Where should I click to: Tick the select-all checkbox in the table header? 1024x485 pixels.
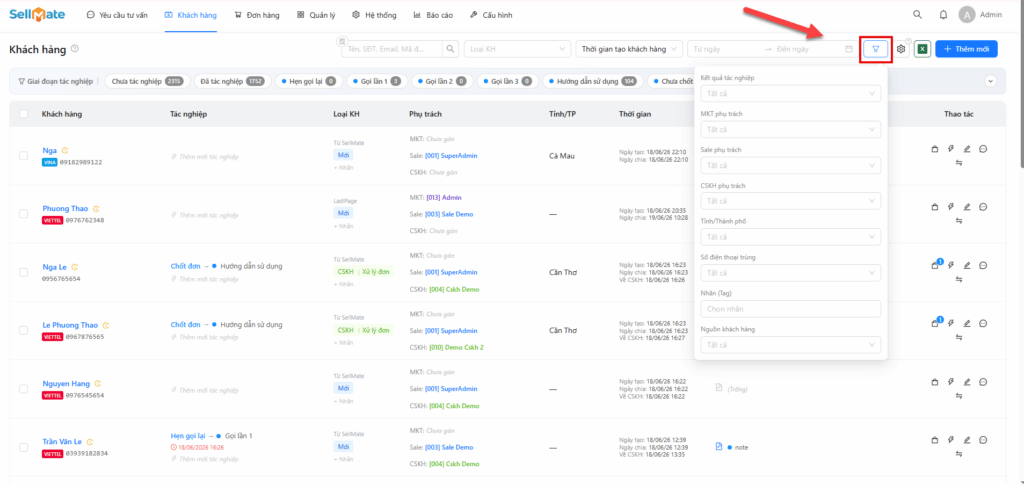(24, 114)
